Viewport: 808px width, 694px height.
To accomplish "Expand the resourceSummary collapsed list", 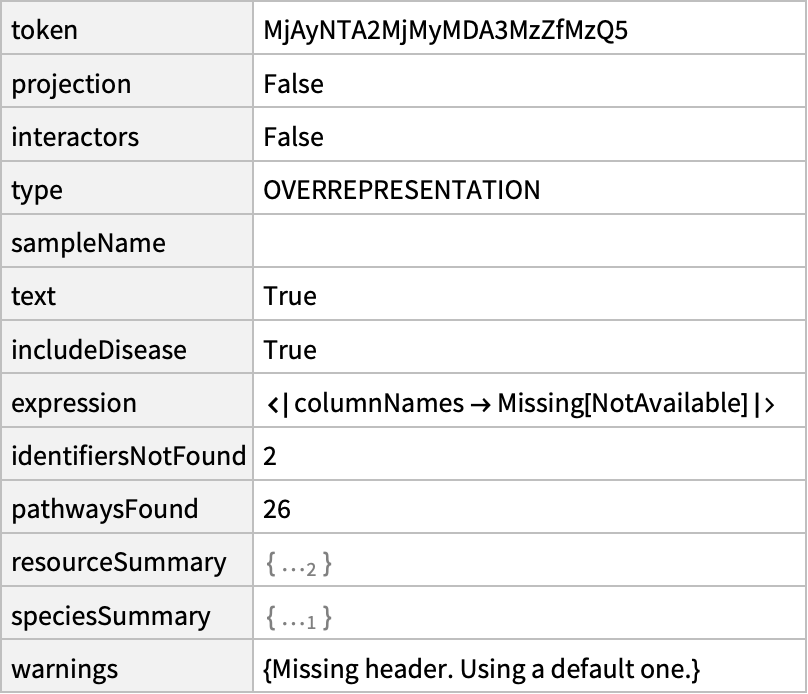I will [x=298, y=564].
